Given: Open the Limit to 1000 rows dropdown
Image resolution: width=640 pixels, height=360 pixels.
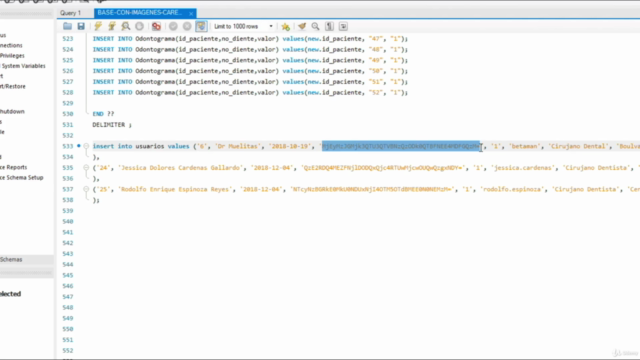Looking at the screenshot, I should coord(243,27).
